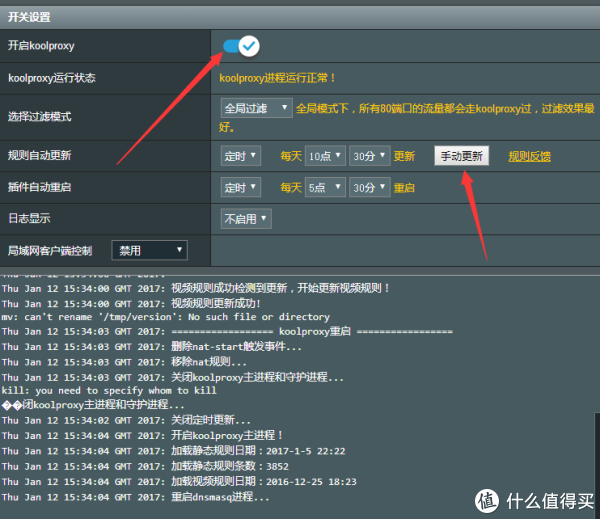Click log line 加载视频规则日期：2016-12-25 18:23
This screenshot has height=519, width=600.
[179, 481]
